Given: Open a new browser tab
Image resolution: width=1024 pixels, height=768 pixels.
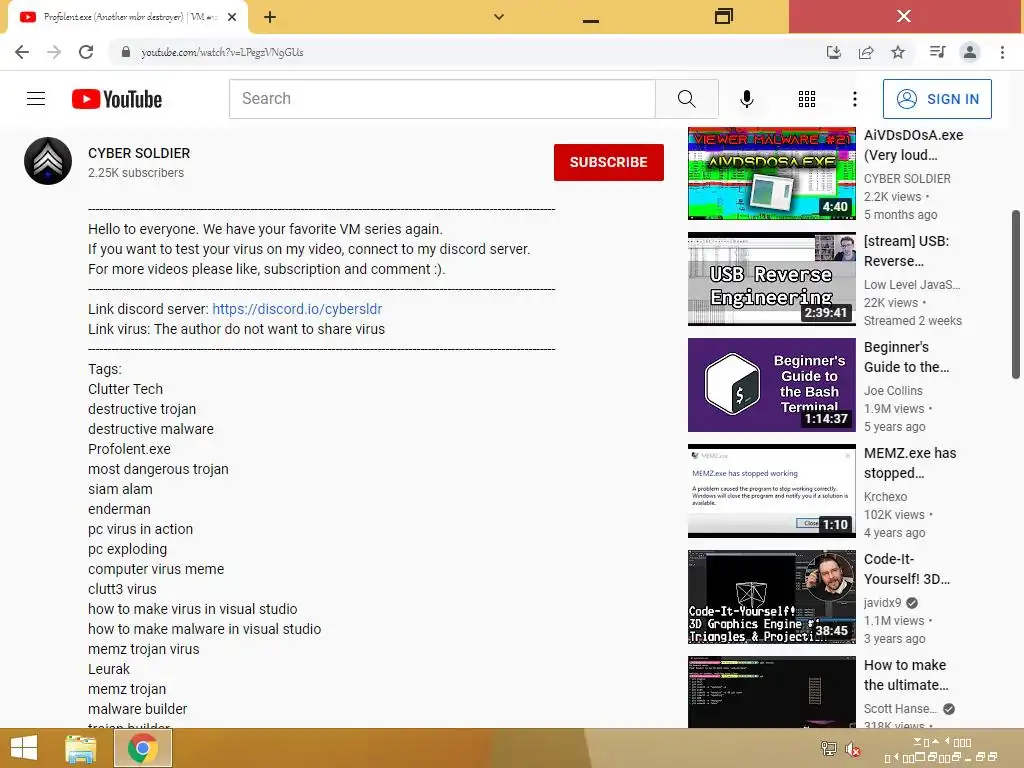Looking at the screenshot, I should 270,17.
